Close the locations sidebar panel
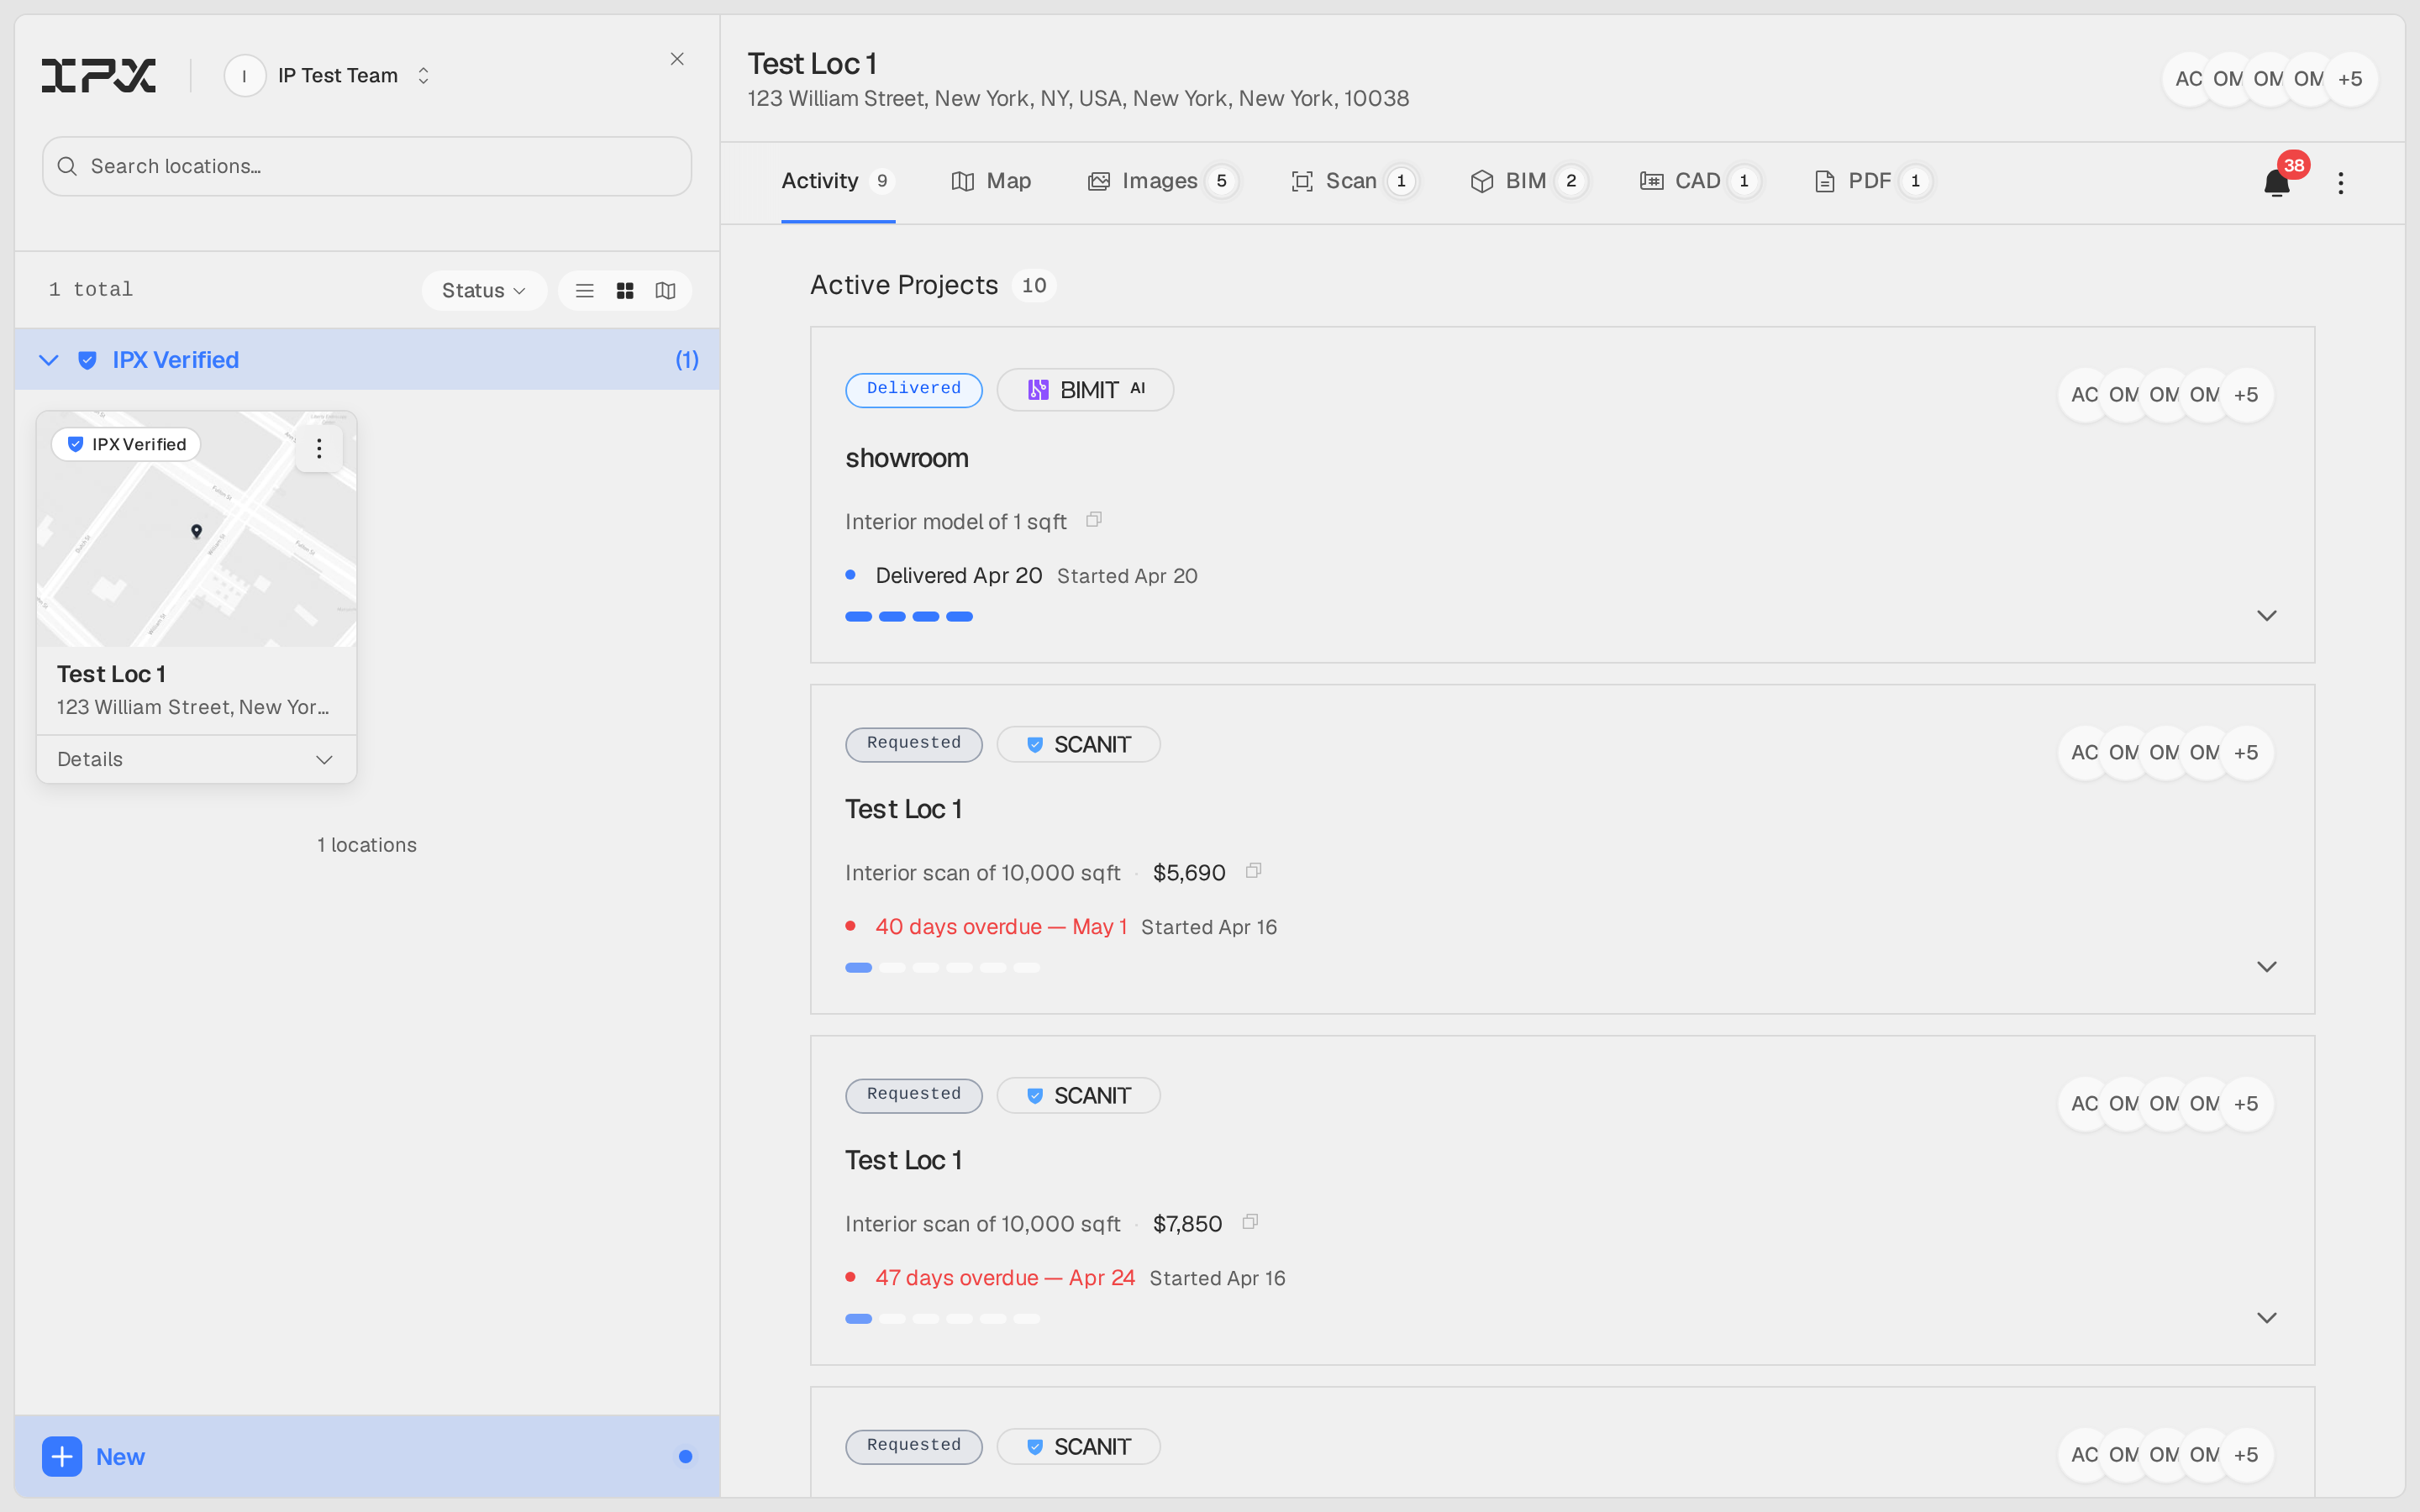 (x=677, y=59)
